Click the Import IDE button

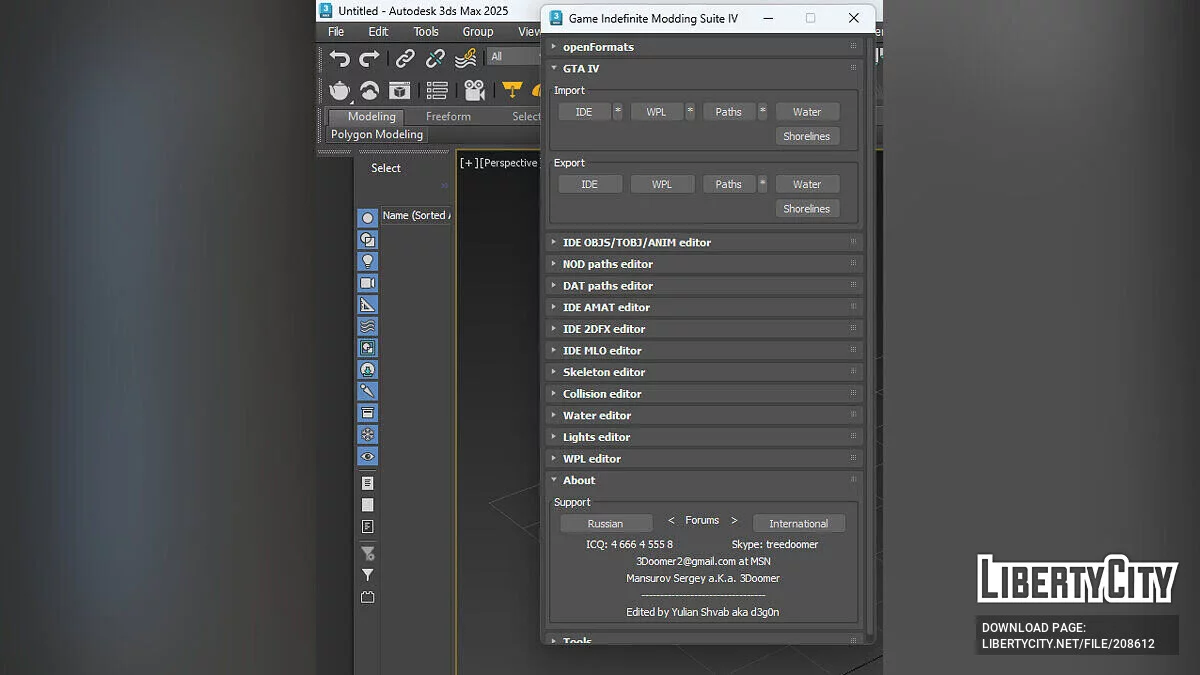pos(584,112)
